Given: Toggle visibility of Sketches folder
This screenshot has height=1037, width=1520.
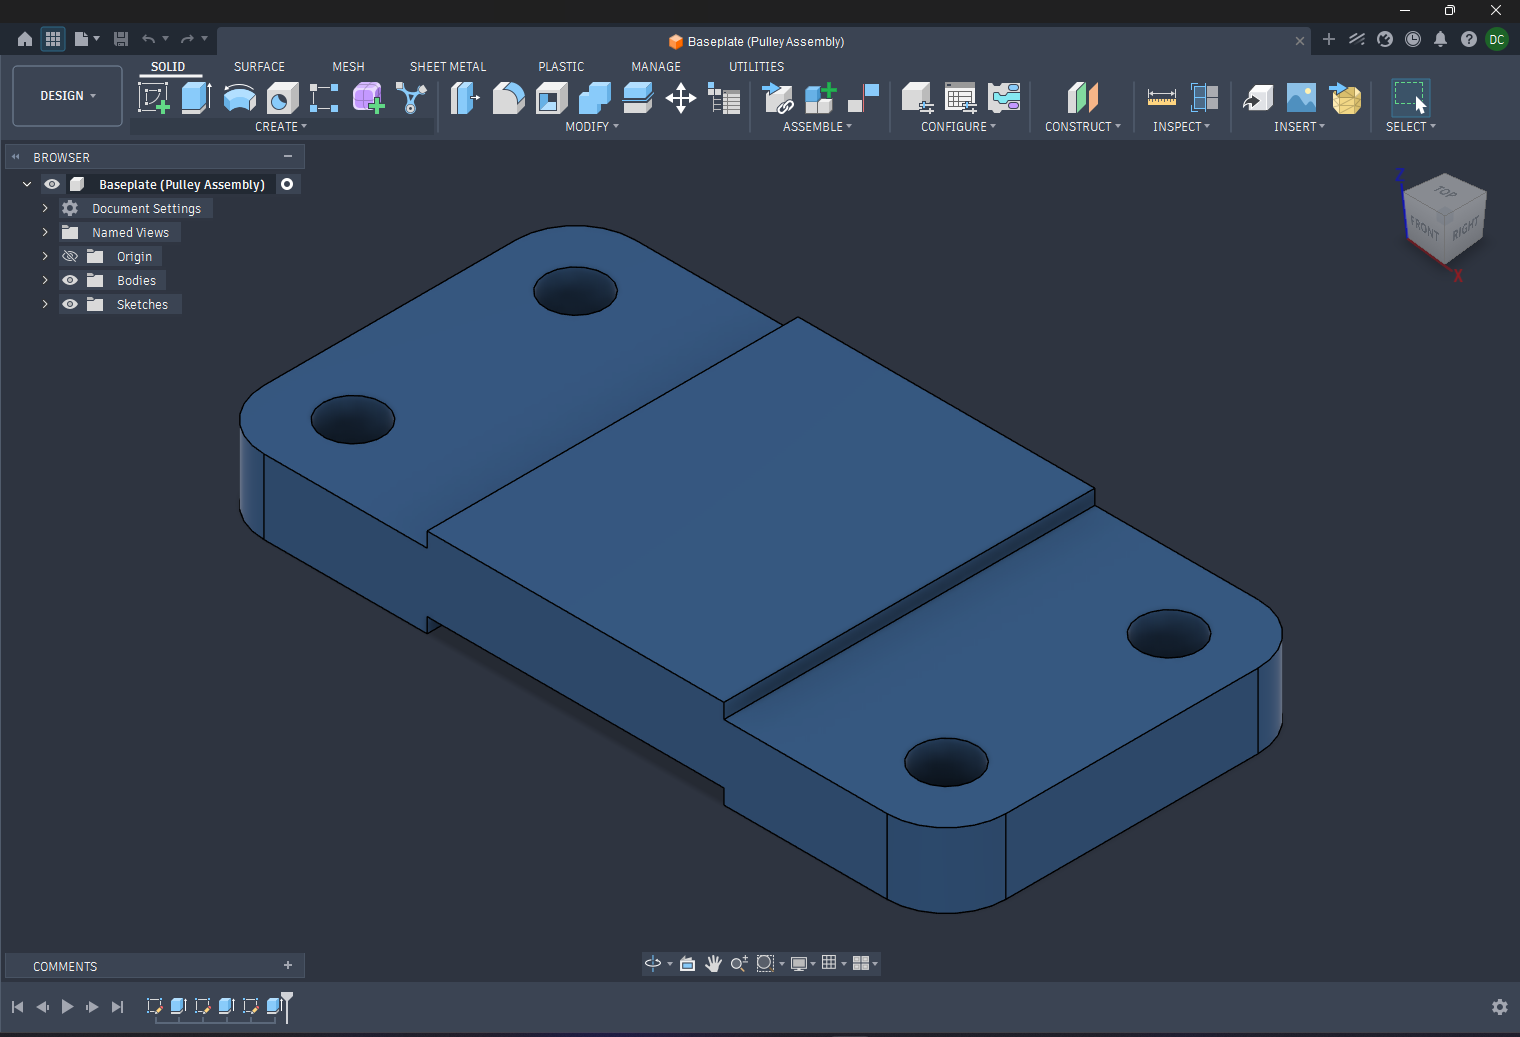Looking at the screenshot, I should click(x=70, y=305).
